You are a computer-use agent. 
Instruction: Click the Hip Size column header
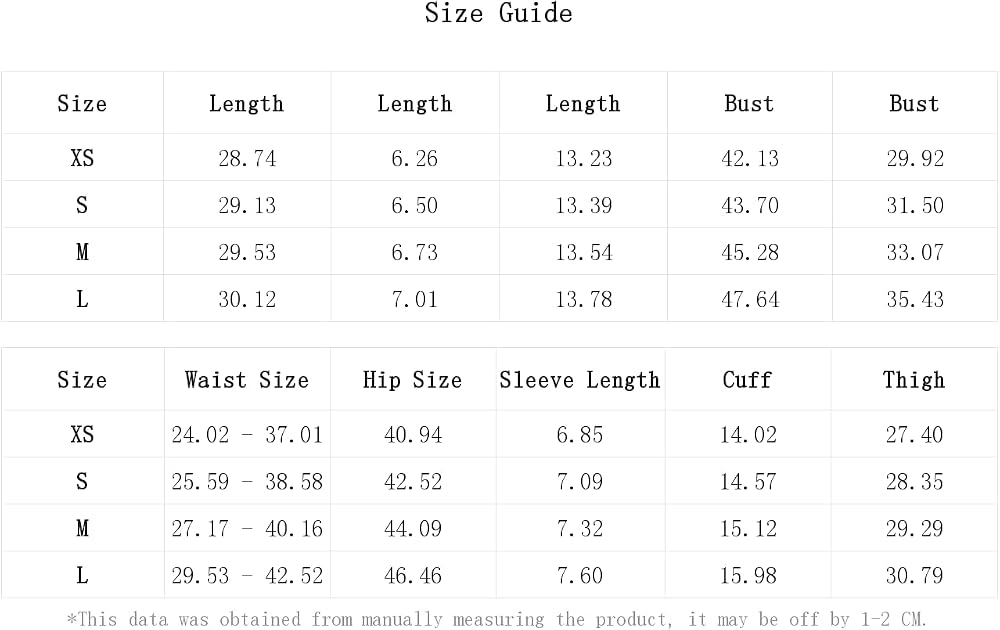tap(413, 380)
